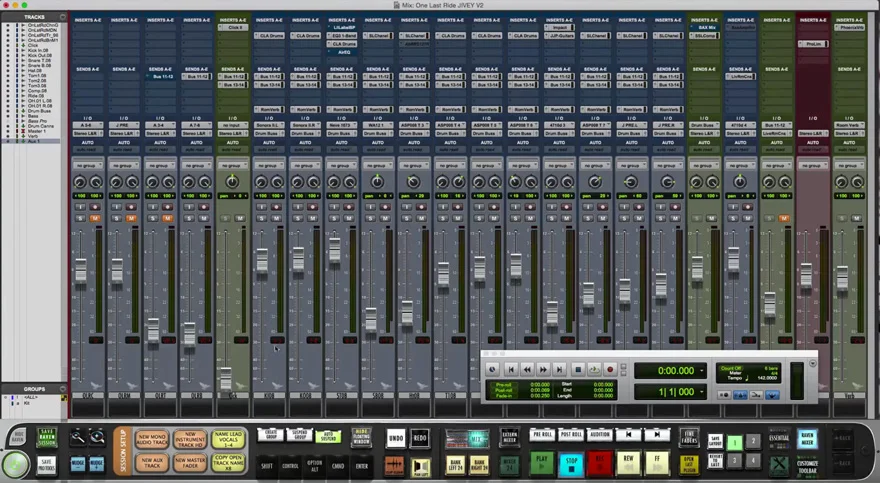
Task: Click the red master channel's volume fader
Action: (806, 275)
